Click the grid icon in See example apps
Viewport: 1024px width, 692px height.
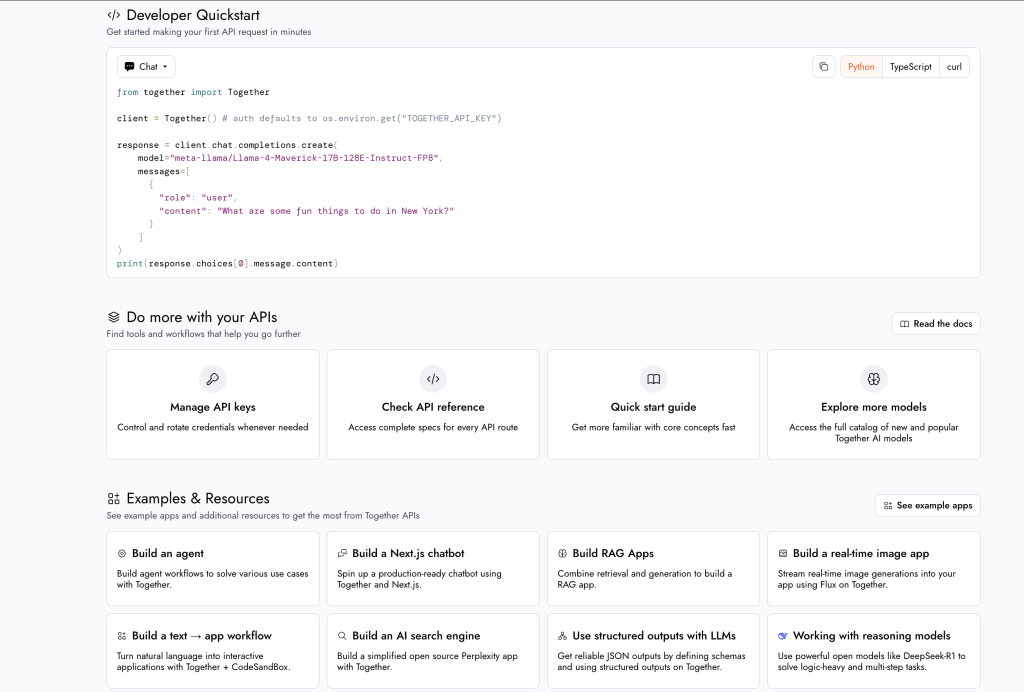coord(888,506)
